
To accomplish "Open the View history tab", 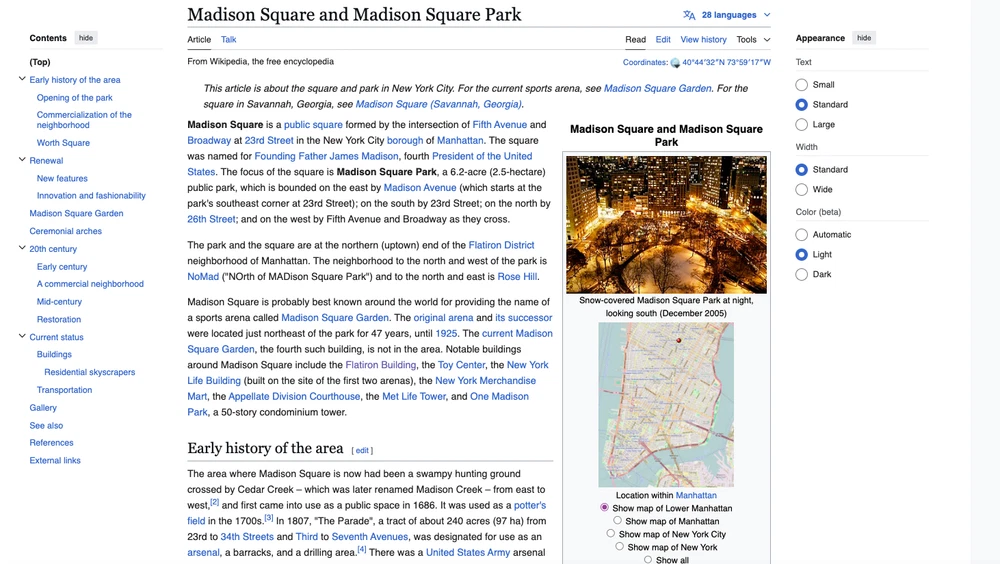I will pos(703,40).
